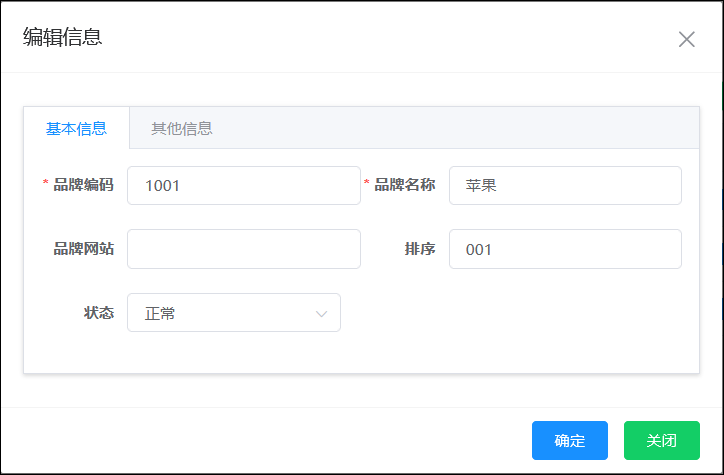Click the empty 品牌网站 input box

click(243, 249)
